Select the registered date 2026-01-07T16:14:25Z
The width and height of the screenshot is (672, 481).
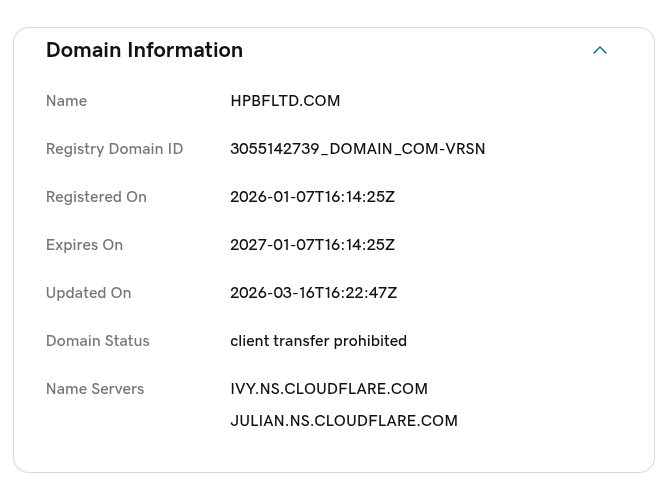click(x=312, y=197)
